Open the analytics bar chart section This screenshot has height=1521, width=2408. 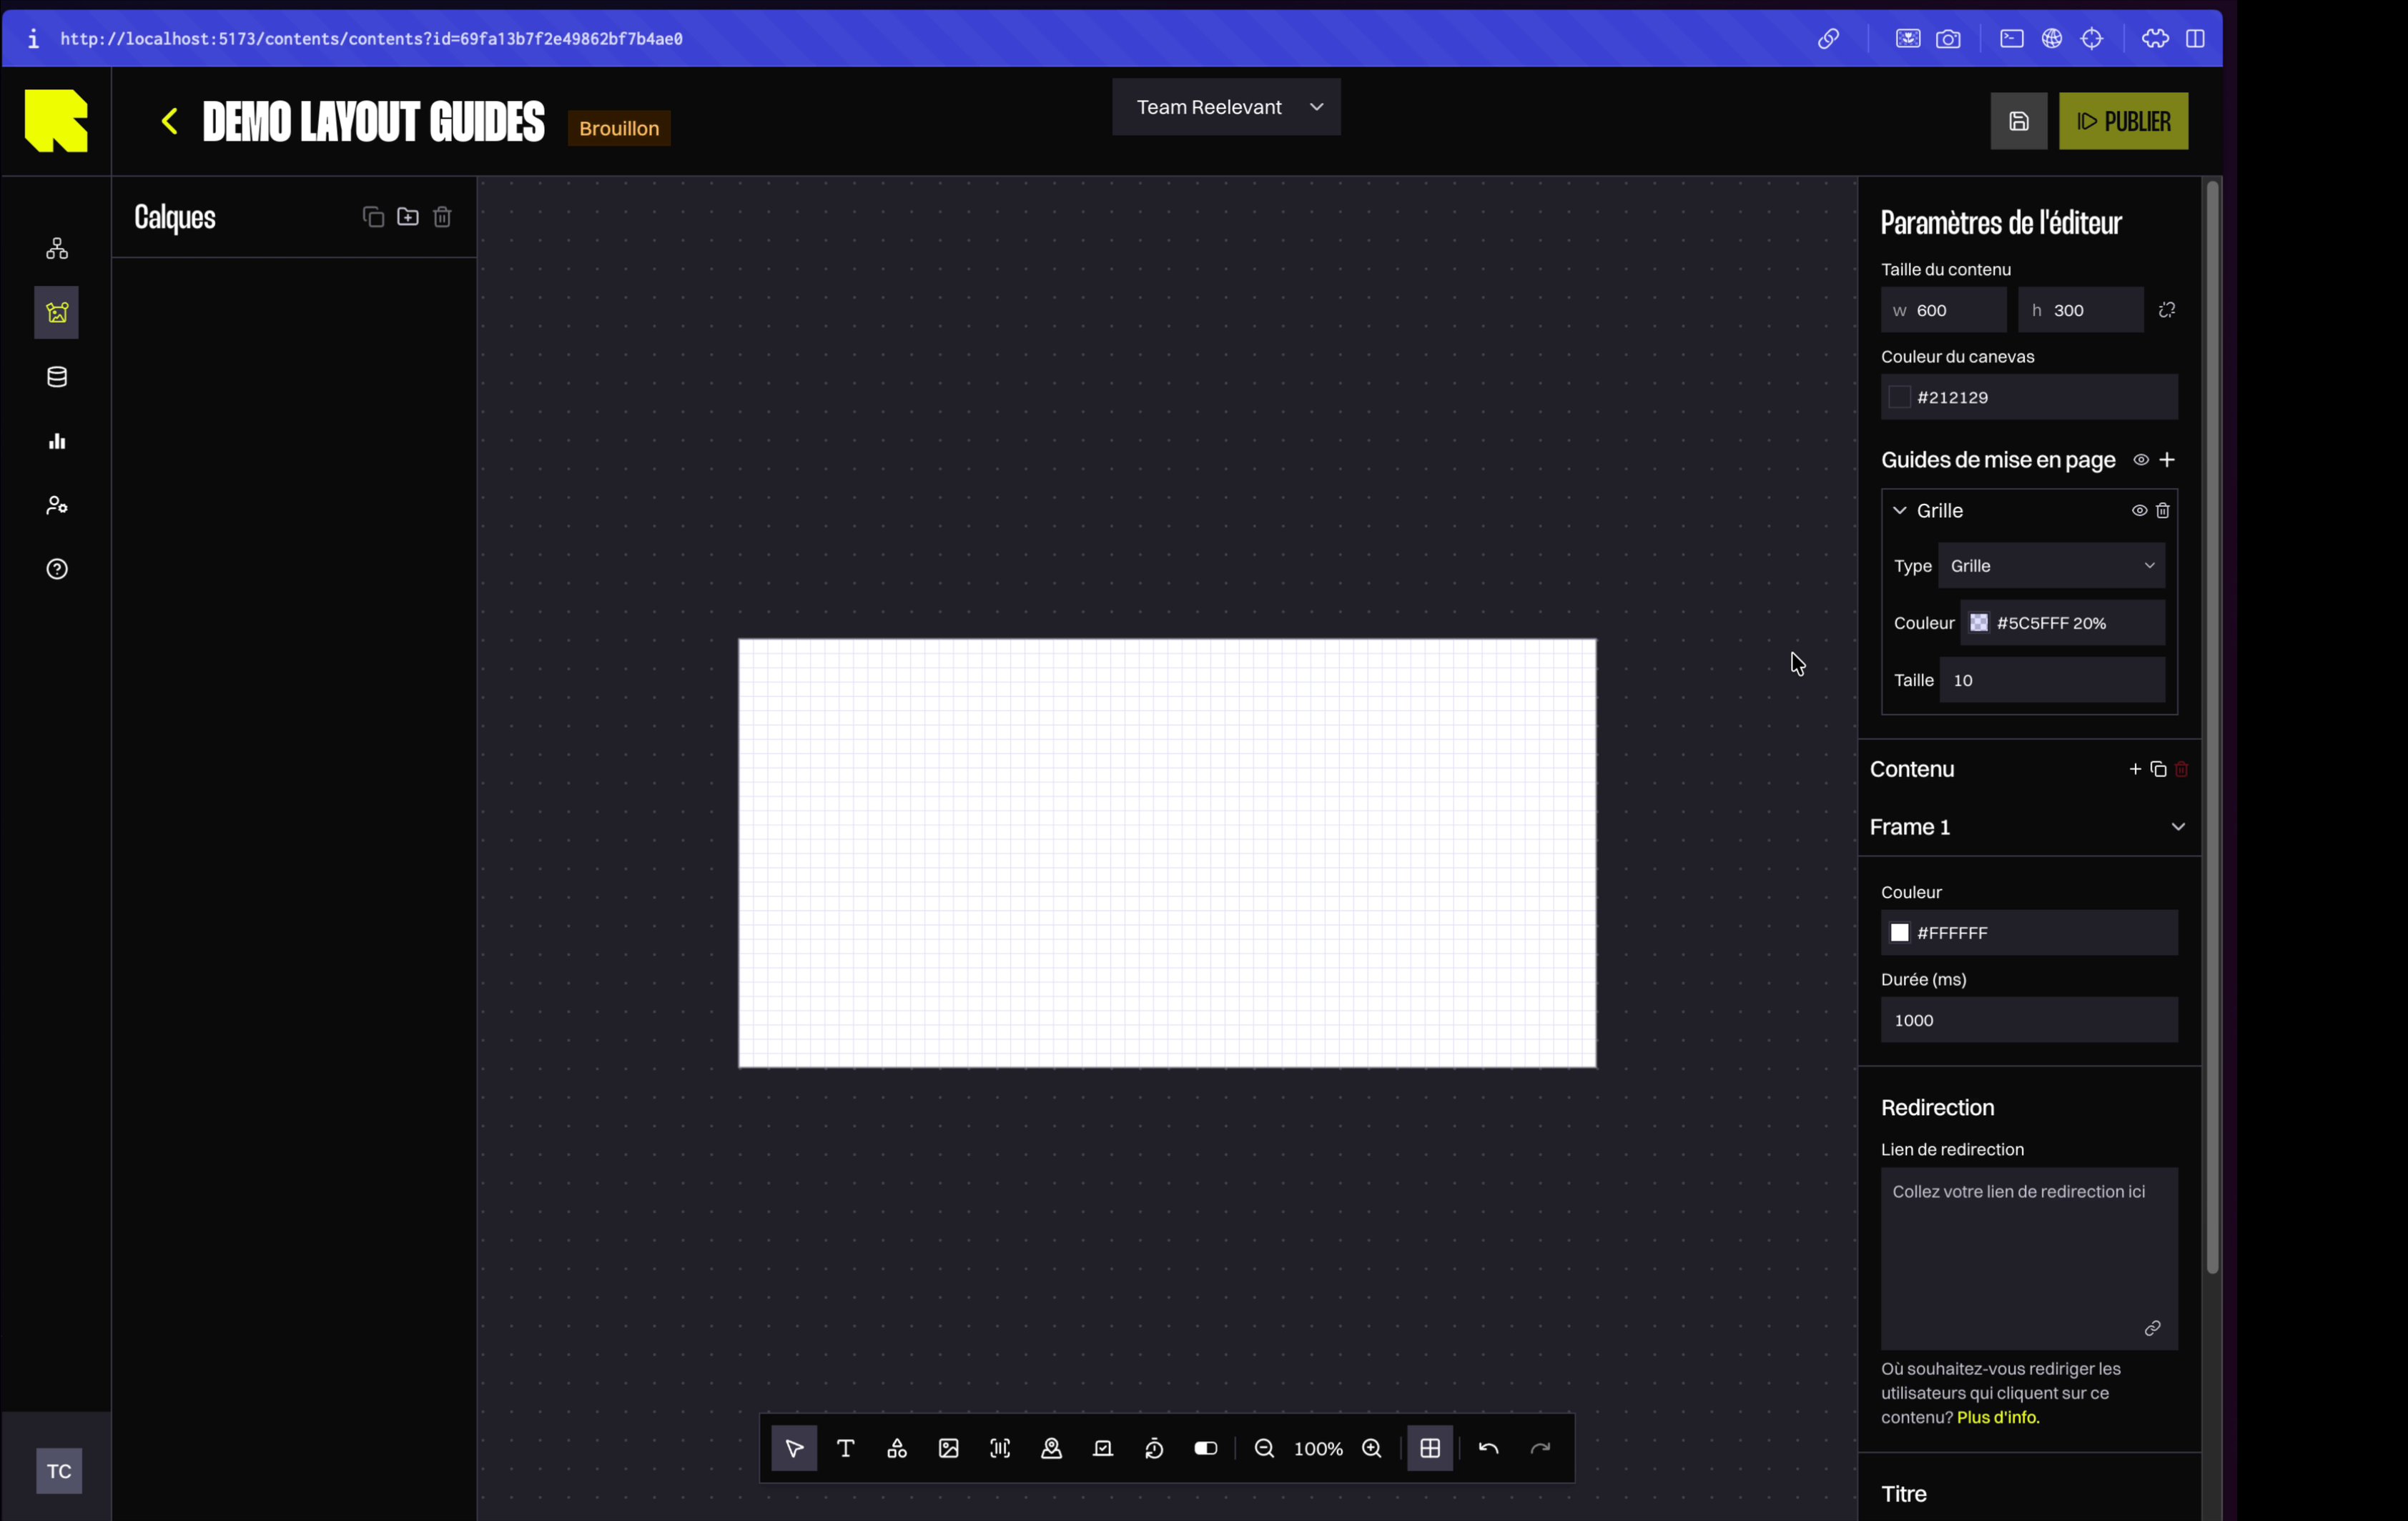(57, 441)
